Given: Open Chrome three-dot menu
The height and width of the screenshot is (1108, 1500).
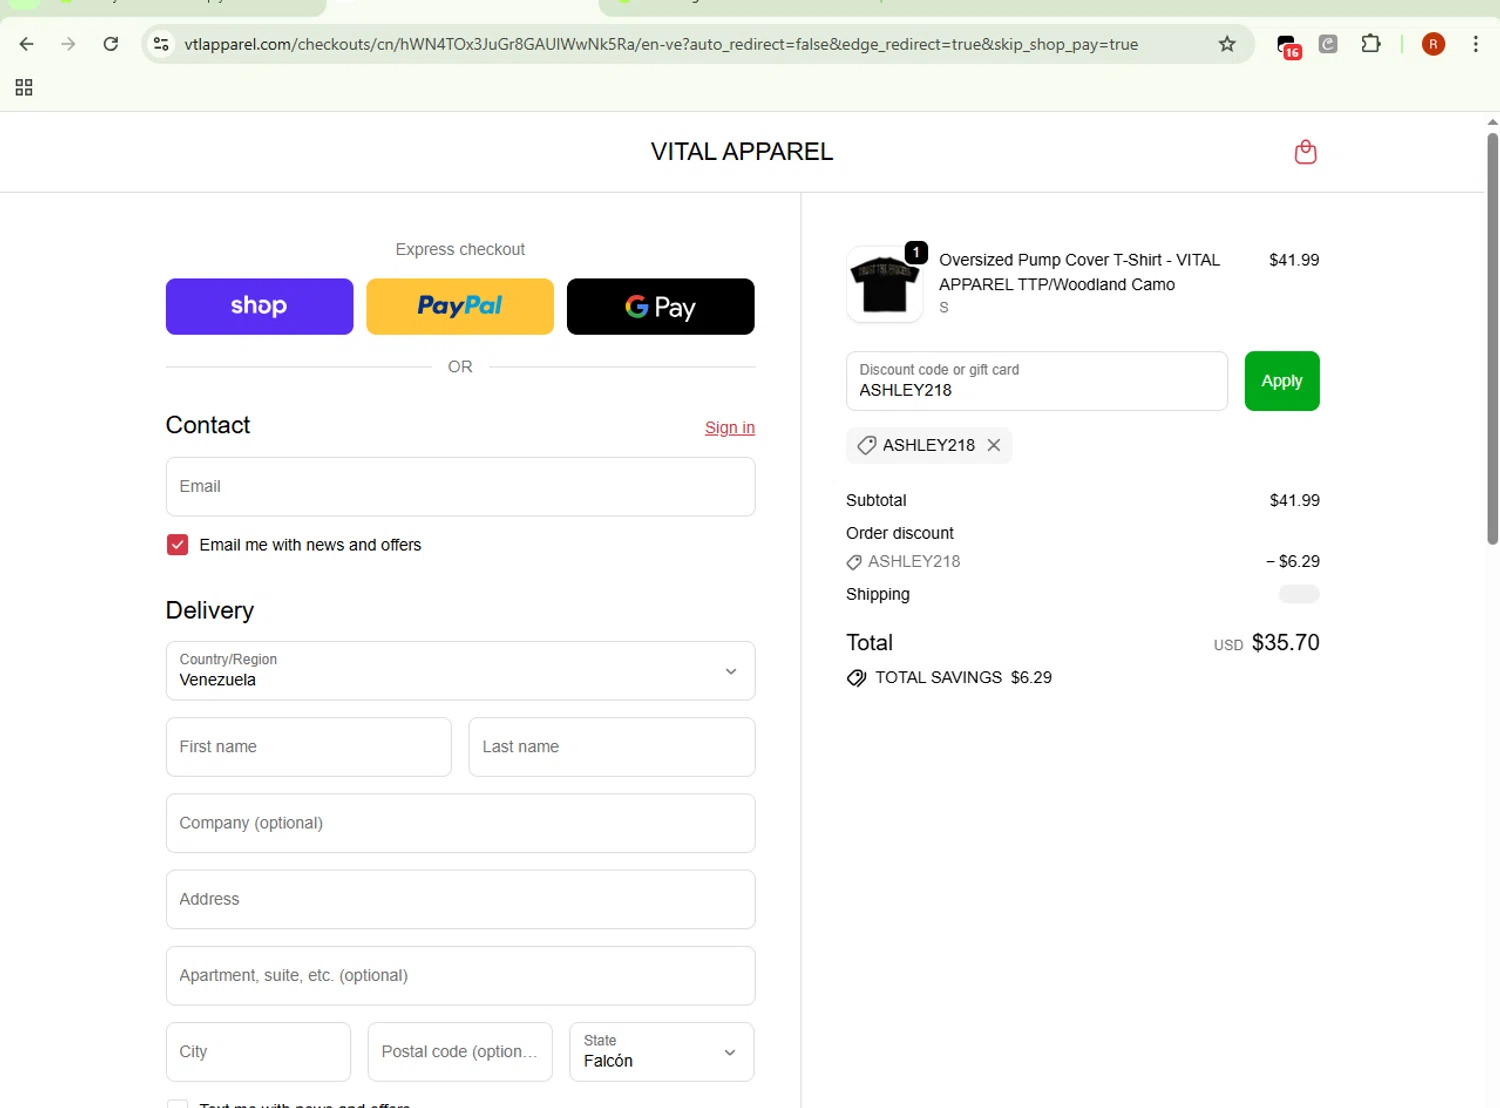Looking at the screenshot, I should tap(1475, 44).
